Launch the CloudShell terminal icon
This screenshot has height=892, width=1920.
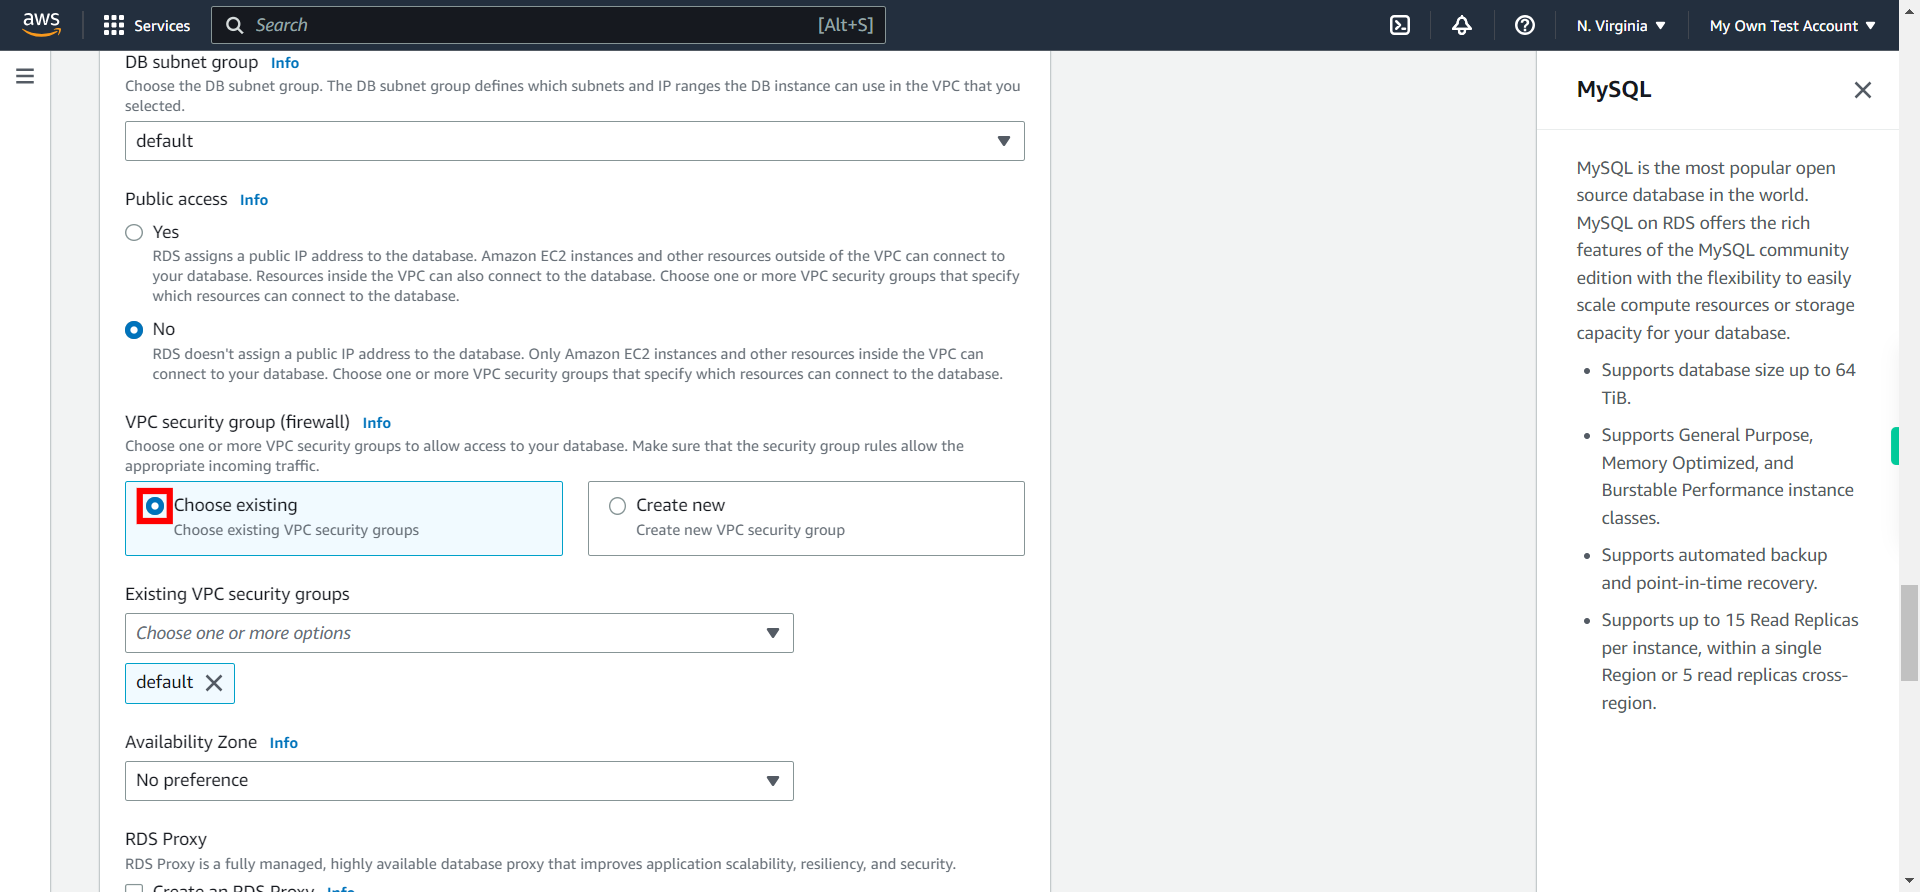(x=1400, y=25)
